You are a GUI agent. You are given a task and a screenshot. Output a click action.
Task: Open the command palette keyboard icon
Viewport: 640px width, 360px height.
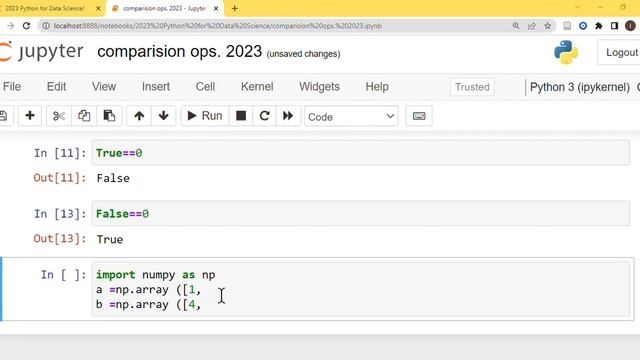pyautogui.click(x=419, y=116)
